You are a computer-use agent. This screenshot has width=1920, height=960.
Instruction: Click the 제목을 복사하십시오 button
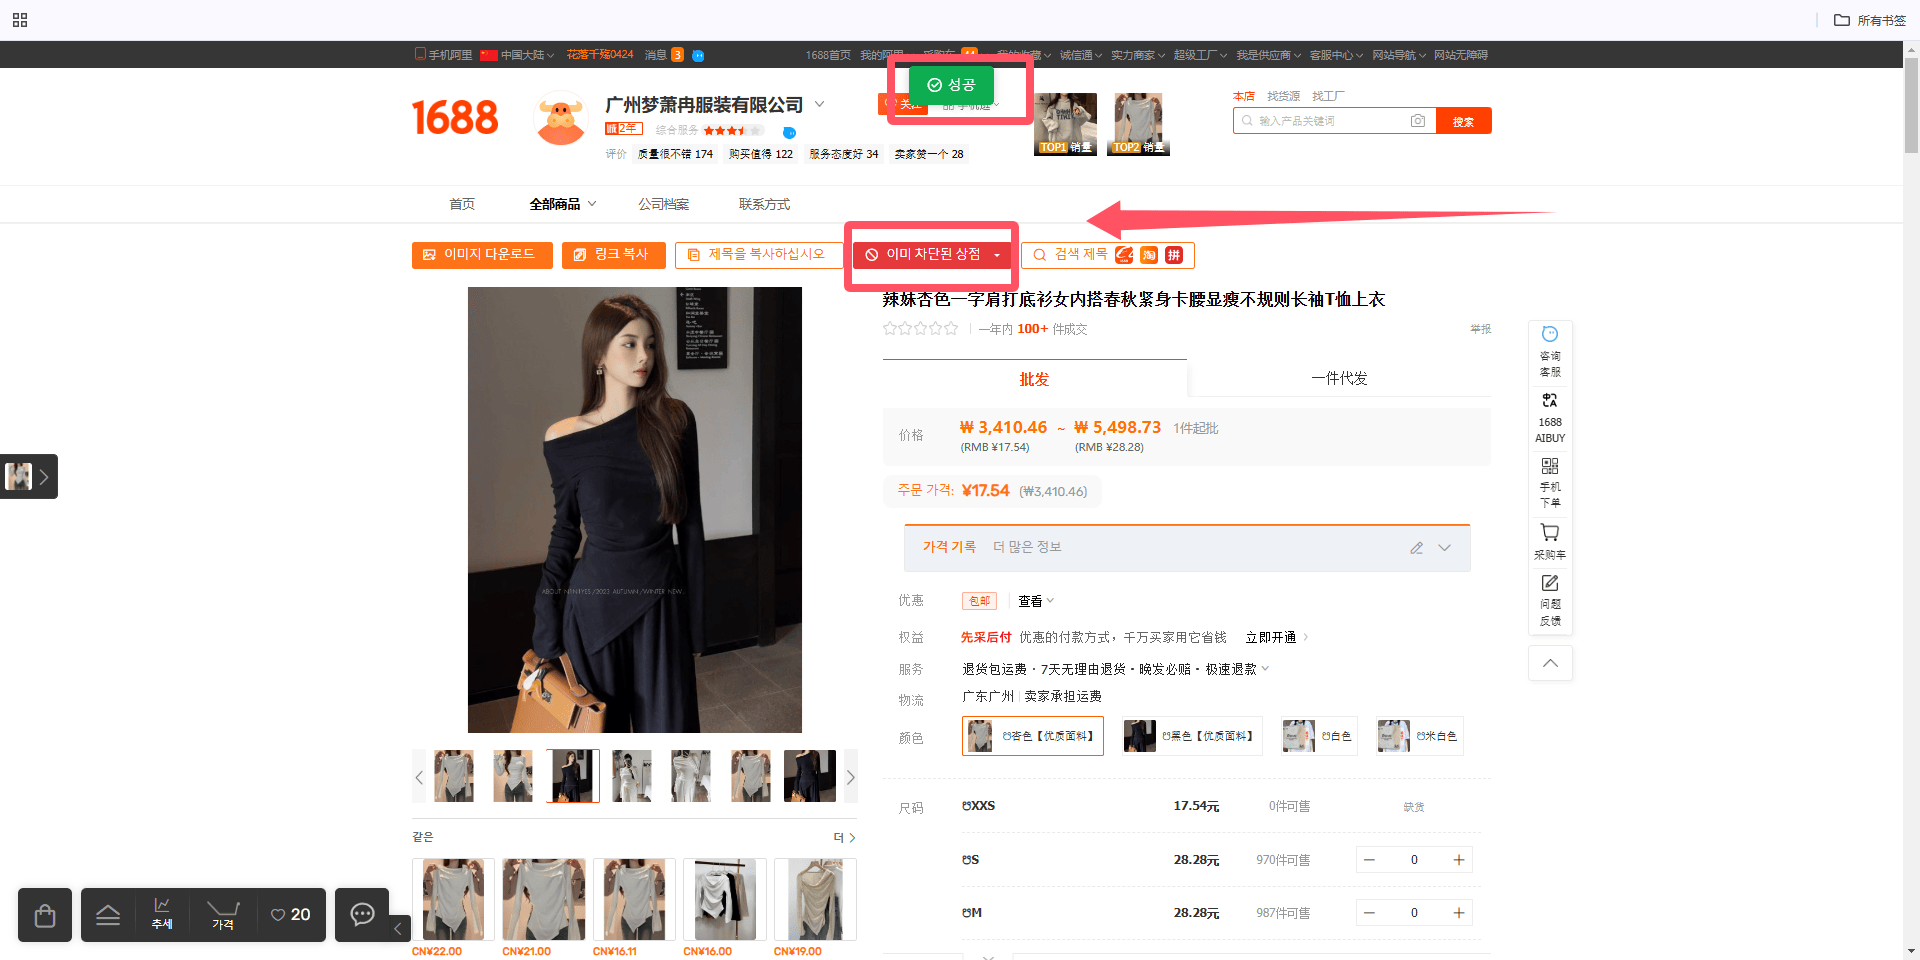click(758, 255)
